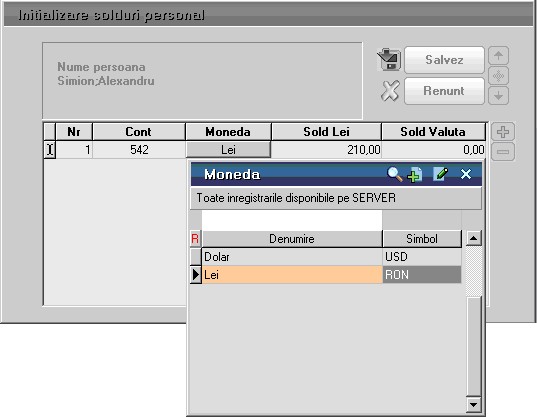Image resolution: width=537 pixels, height=417 pixels.
Task: Click the down arrow navigation button
Action: point(498,96)
